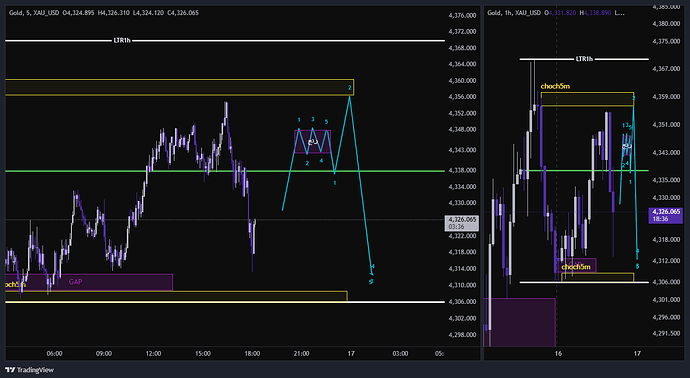Click the 21:00 time axis label

(x=301, y=353)
